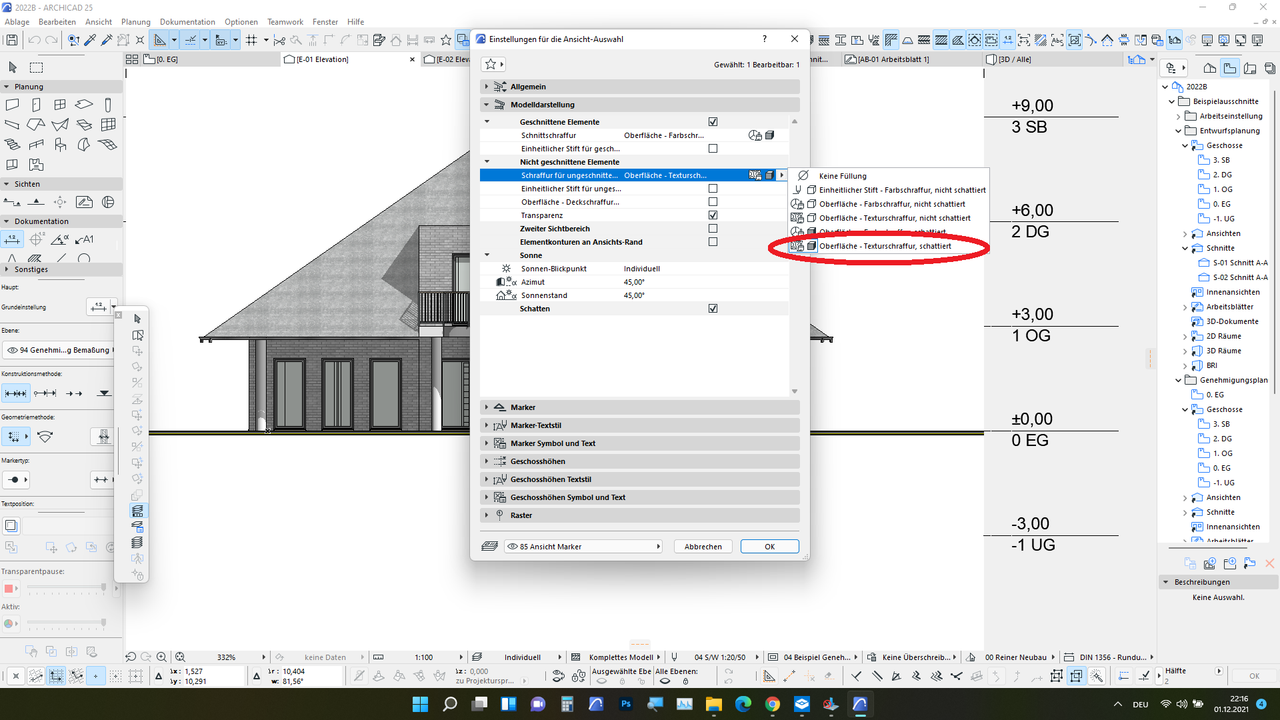Image resolution: width=1280 pixels, height=720 pixels.
Task: Uncheck the Transparenz option
Action: point(712,214)
